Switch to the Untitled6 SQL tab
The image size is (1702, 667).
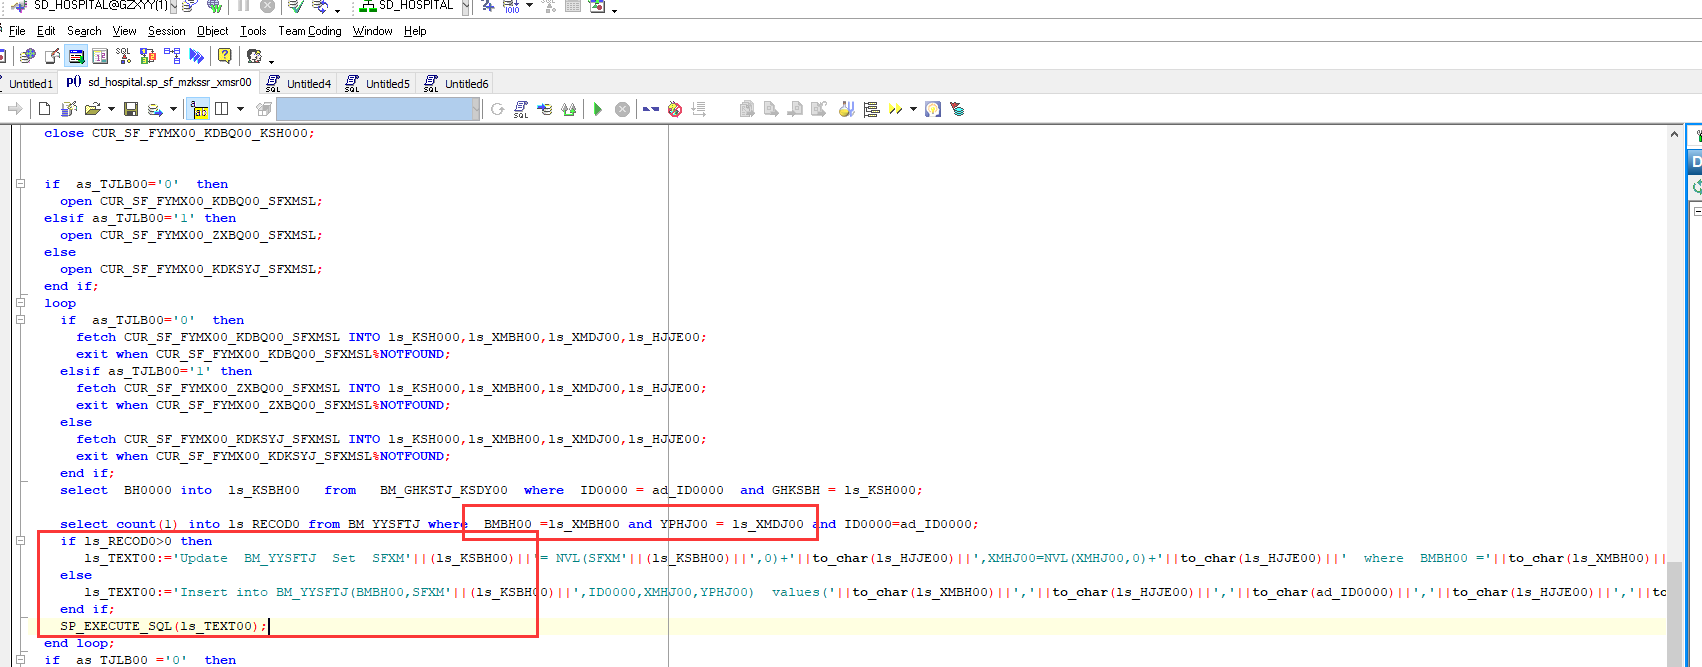click(456, 84)
